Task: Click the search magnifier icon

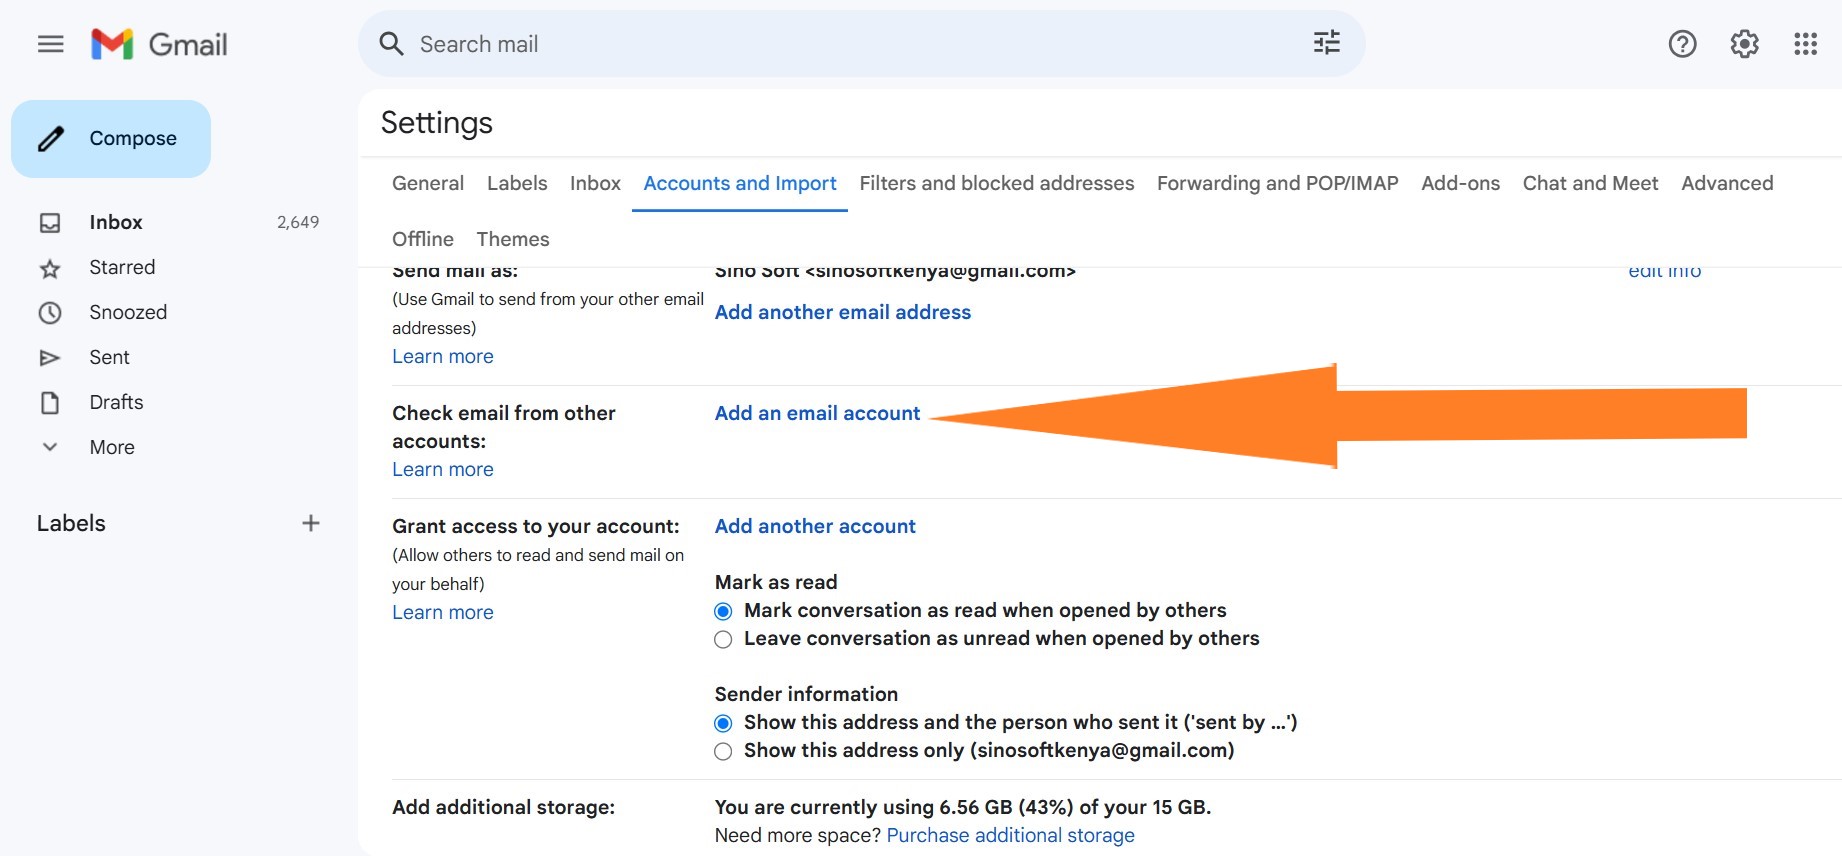Action: click(391, 44)
